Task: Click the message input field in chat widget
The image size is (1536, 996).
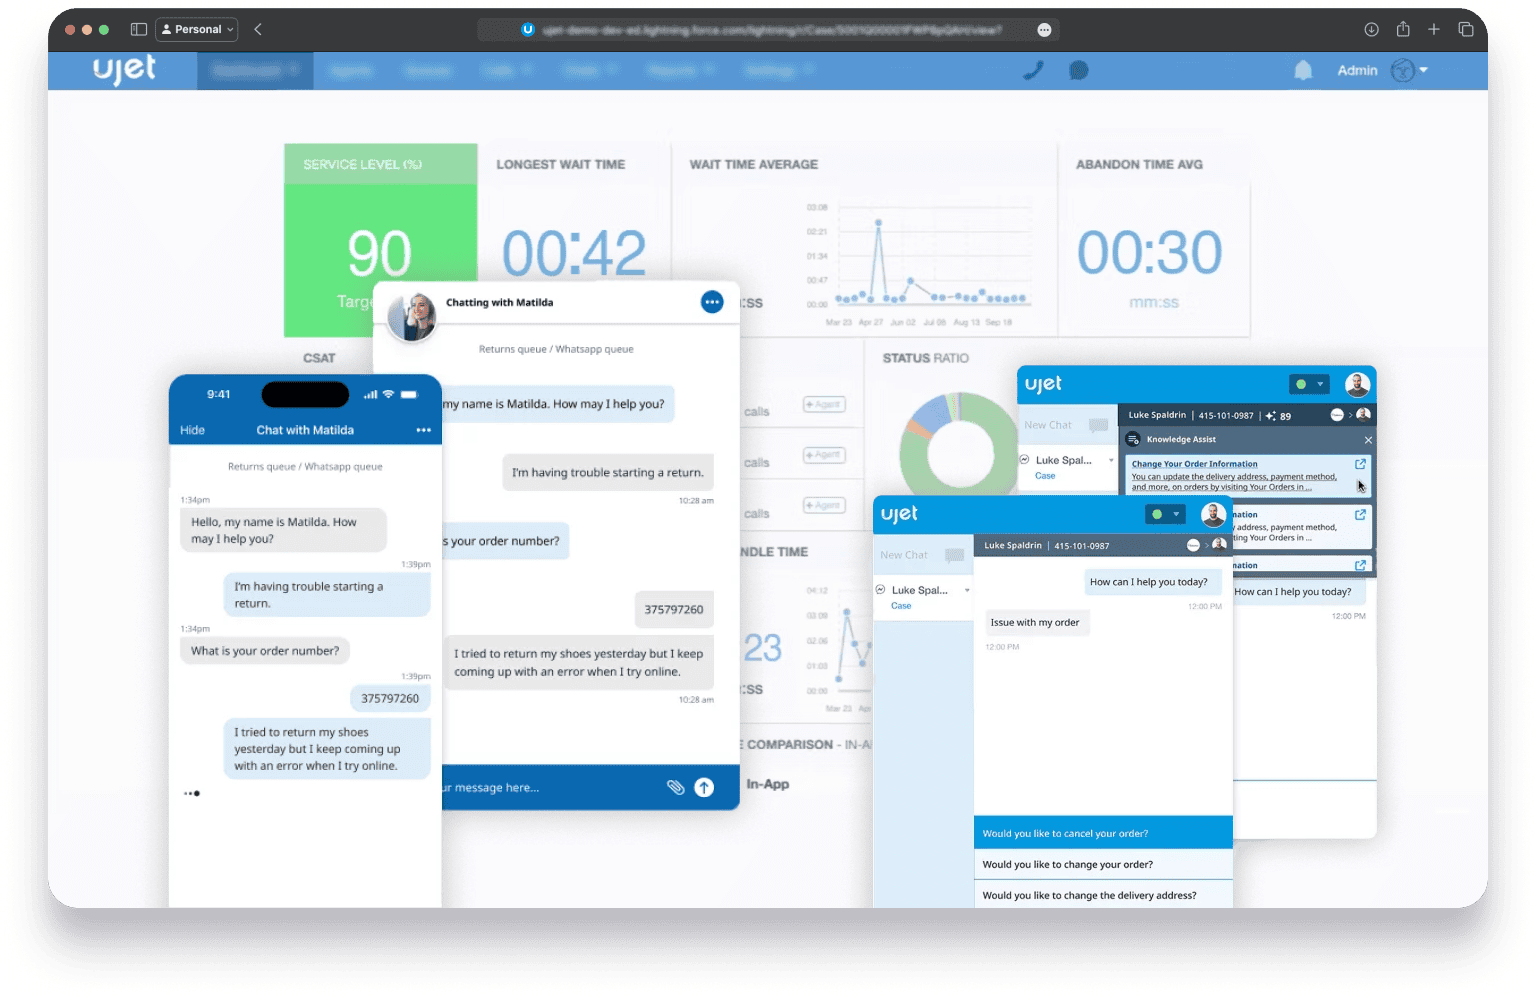Action: tap(550, 787)
